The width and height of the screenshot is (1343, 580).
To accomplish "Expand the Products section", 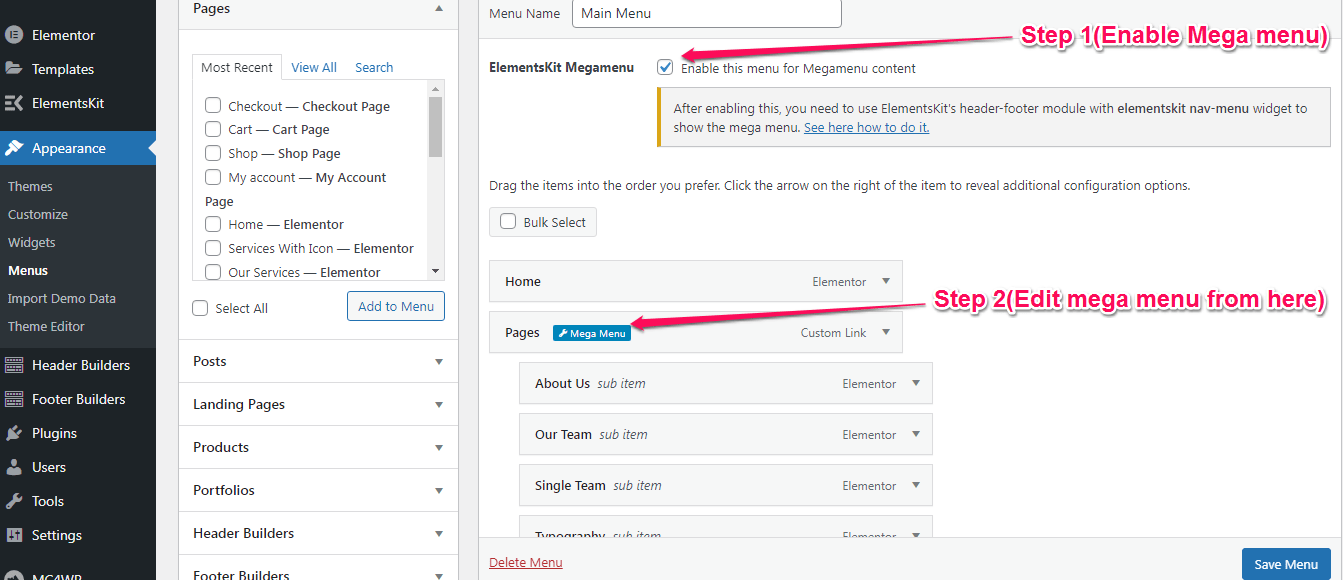I will tap(318, 447).
